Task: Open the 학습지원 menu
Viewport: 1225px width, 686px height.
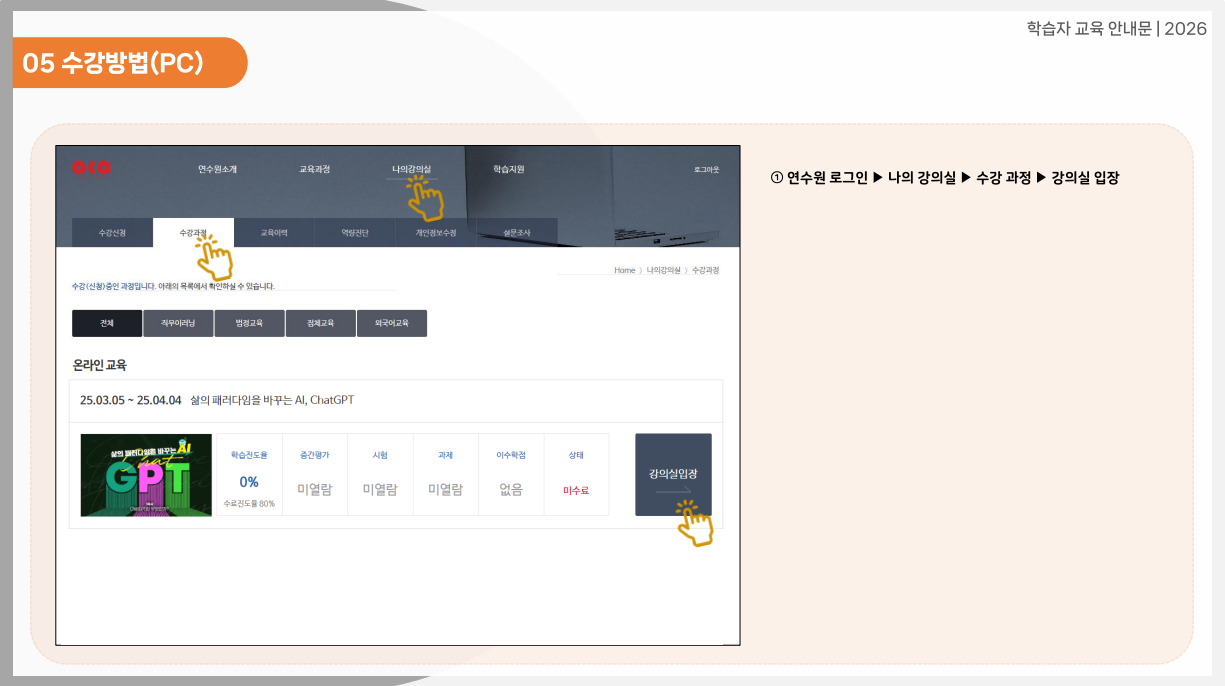Action: 508,169
